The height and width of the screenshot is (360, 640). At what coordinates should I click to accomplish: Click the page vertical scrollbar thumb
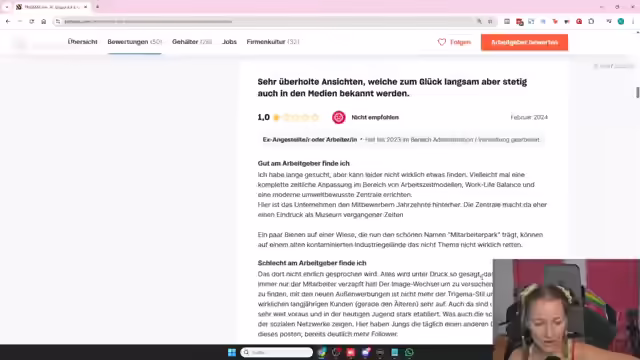coord(638,92)
